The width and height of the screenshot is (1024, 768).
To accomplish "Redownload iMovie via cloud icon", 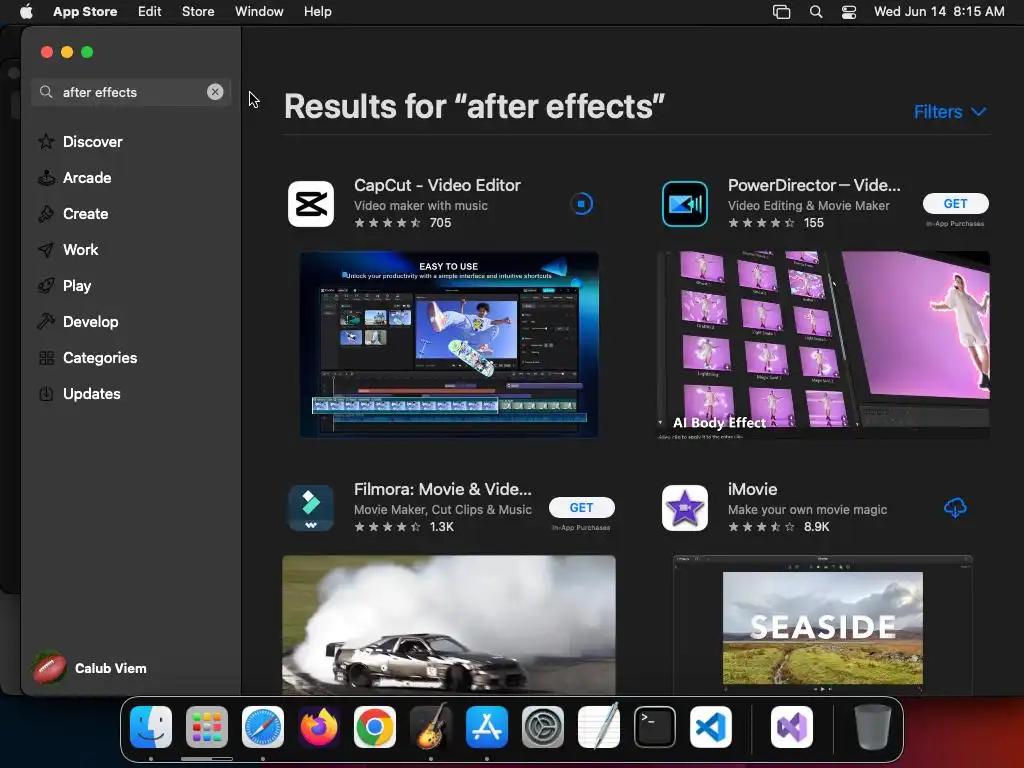I will pyautogui.click(x=955, y=507).
